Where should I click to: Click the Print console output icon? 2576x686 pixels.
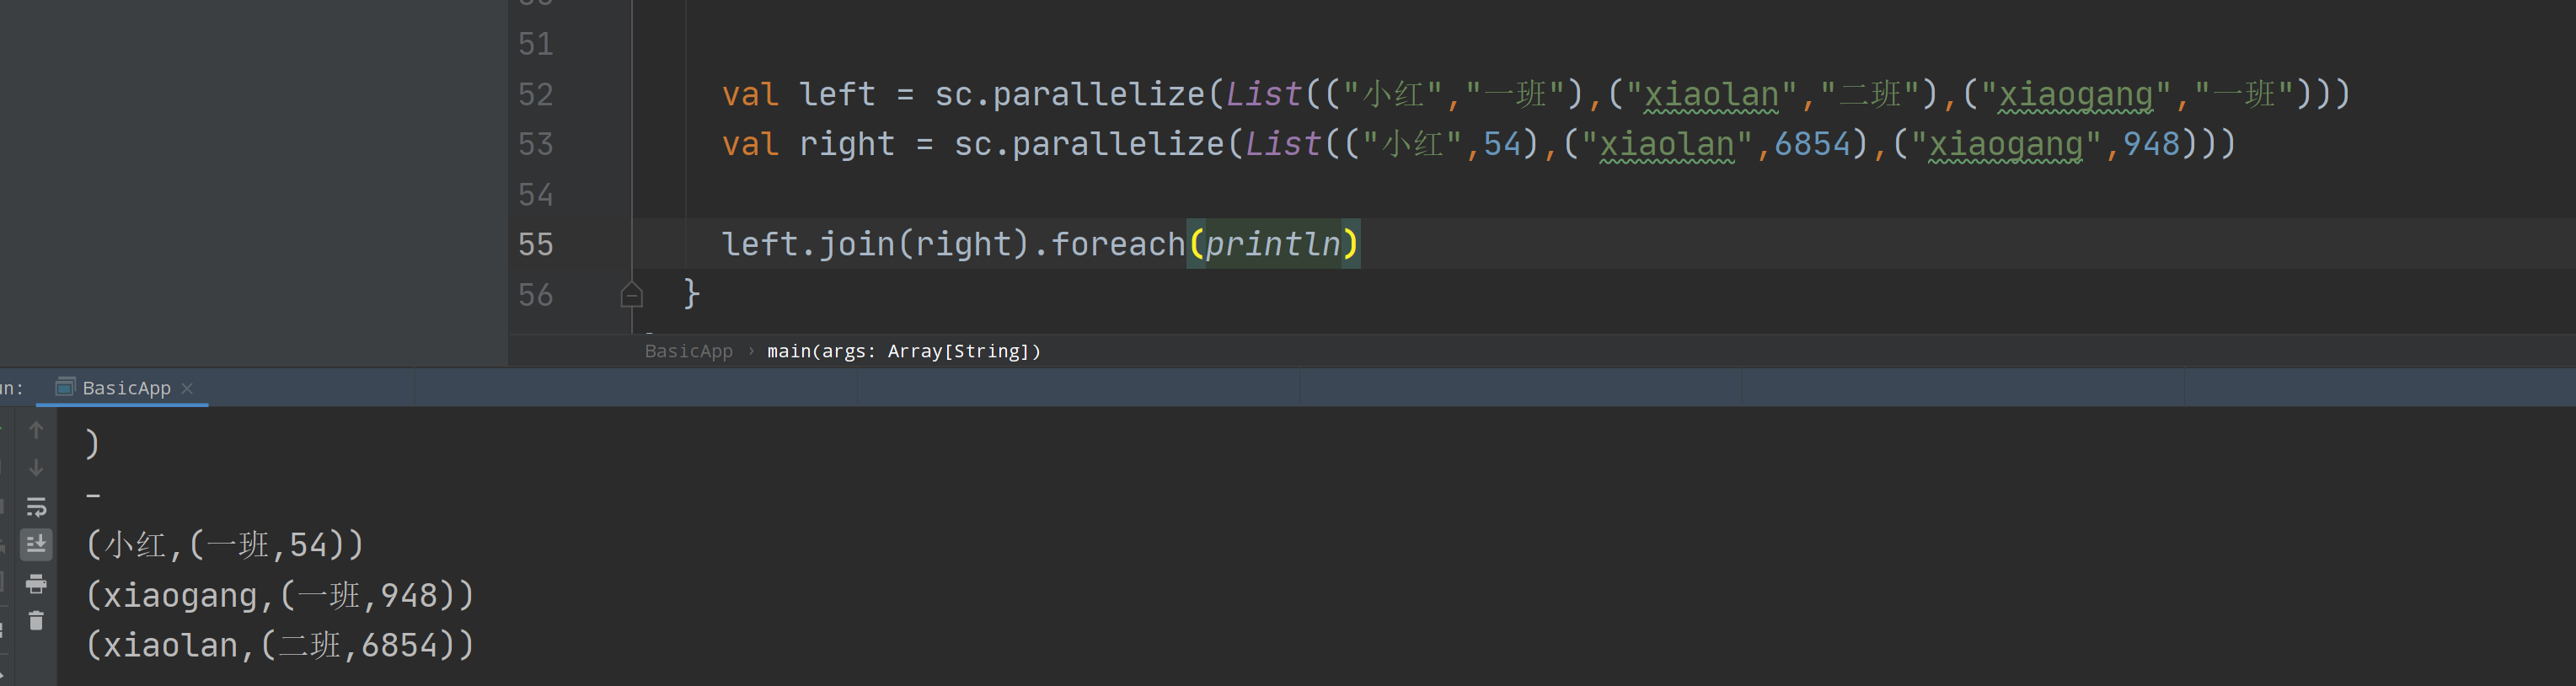pos(36,583)
